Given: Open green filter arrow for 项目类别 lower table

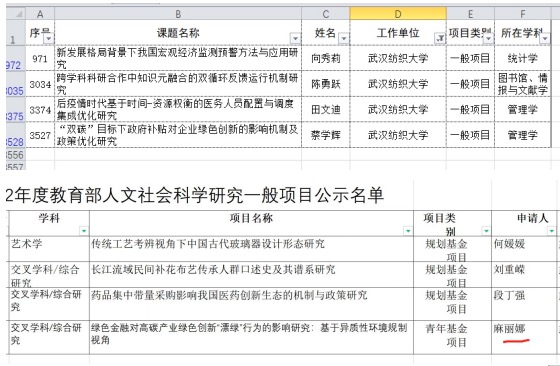Looking at the screenshot, I should (x=486, y=231).
